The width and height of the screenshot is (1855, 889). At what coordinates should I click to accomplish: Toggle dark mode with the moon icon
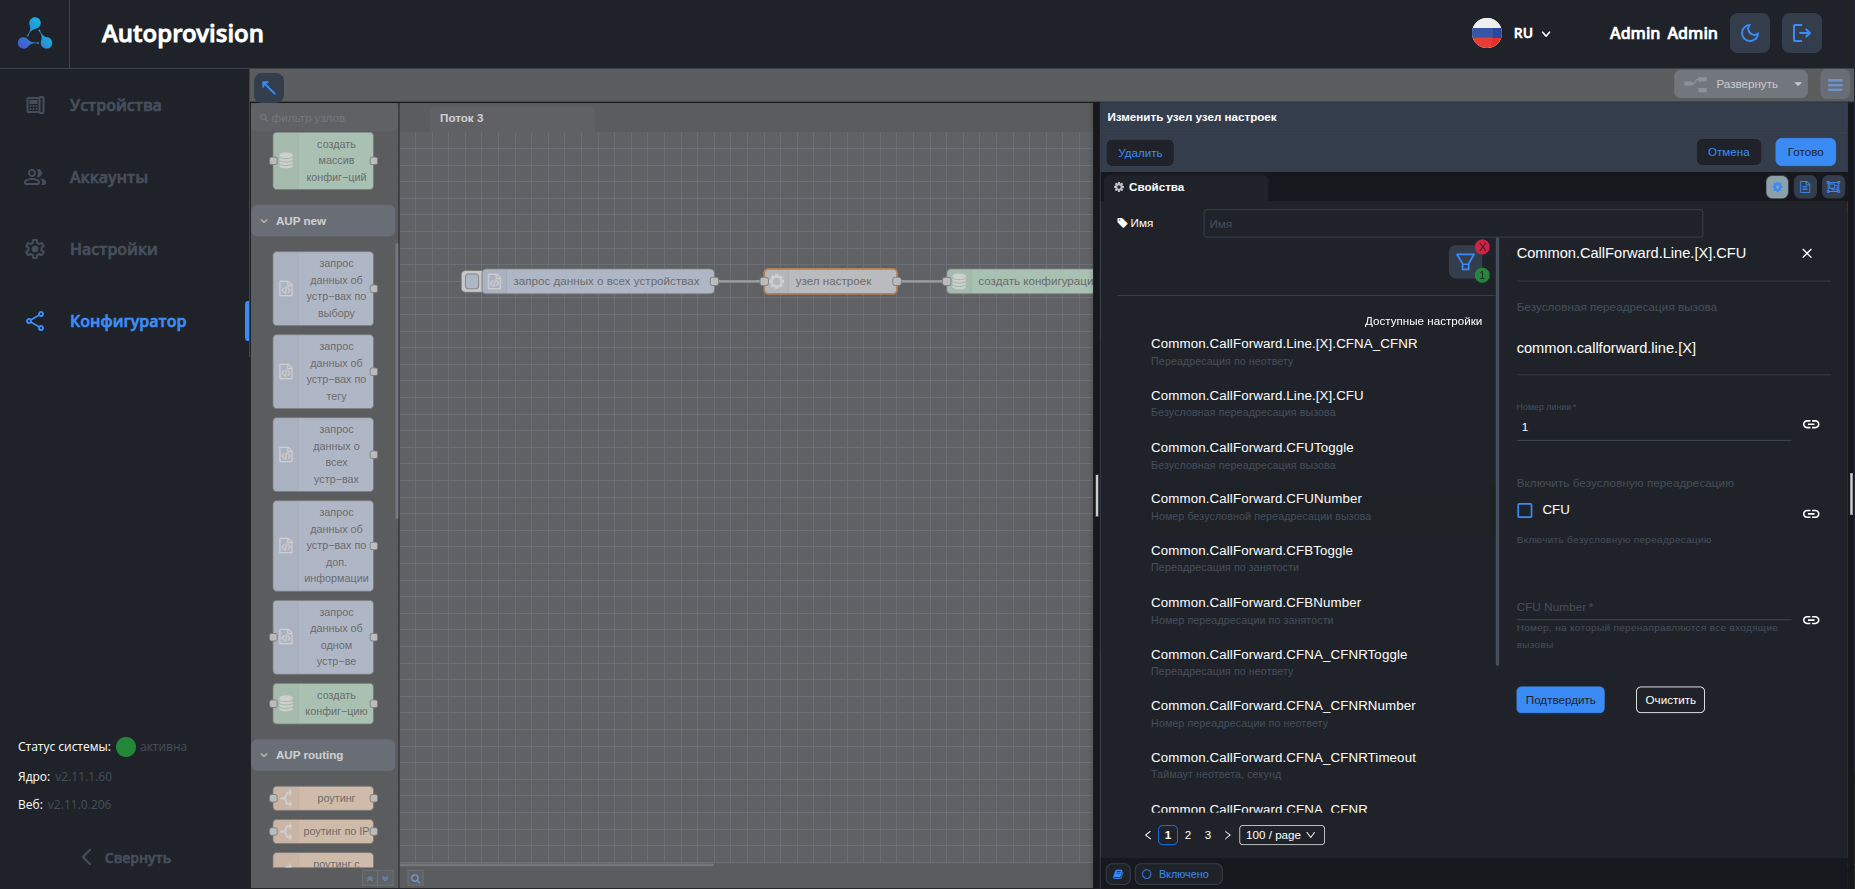point(1749,33)
